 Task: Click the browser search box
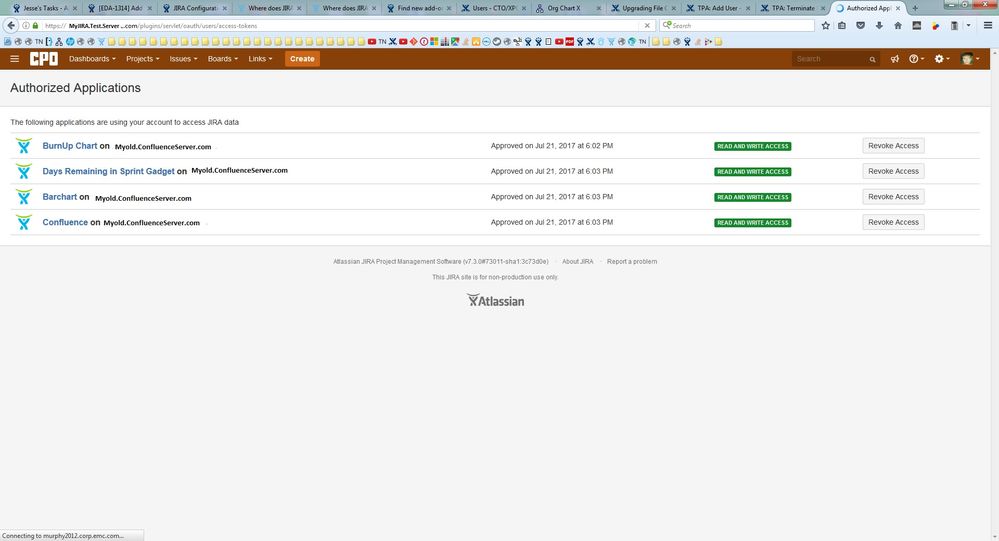tap(737, 25)
